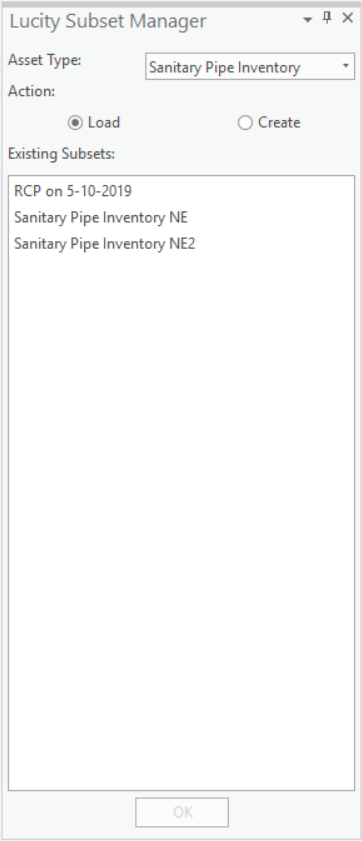Choose the Sanitary Pipe Inventory NE2 subset
The height and width of the screenshot is (841, 362).
[105, 244]
